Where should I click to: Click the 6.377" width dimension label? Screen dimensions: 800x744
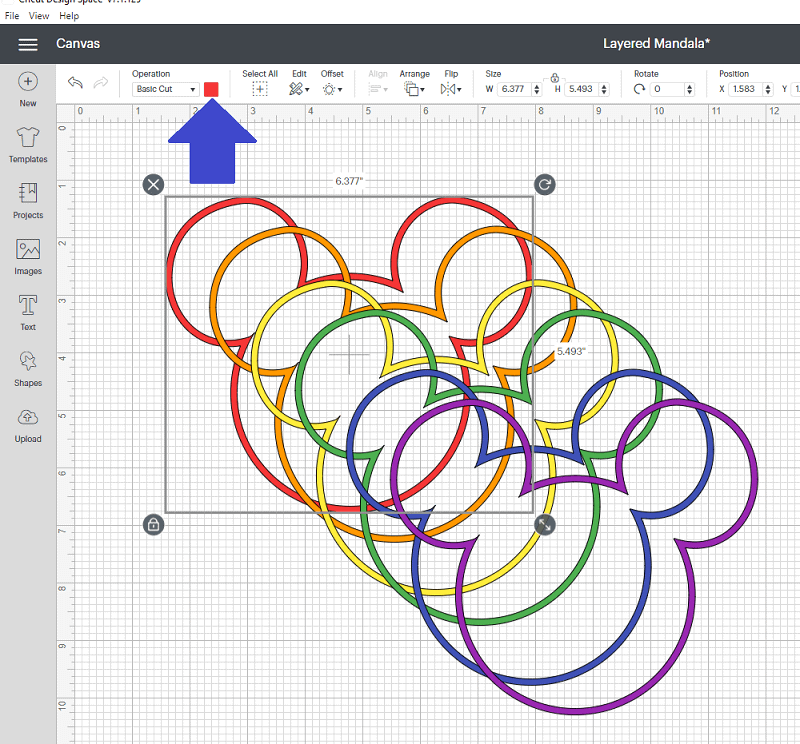349,181
